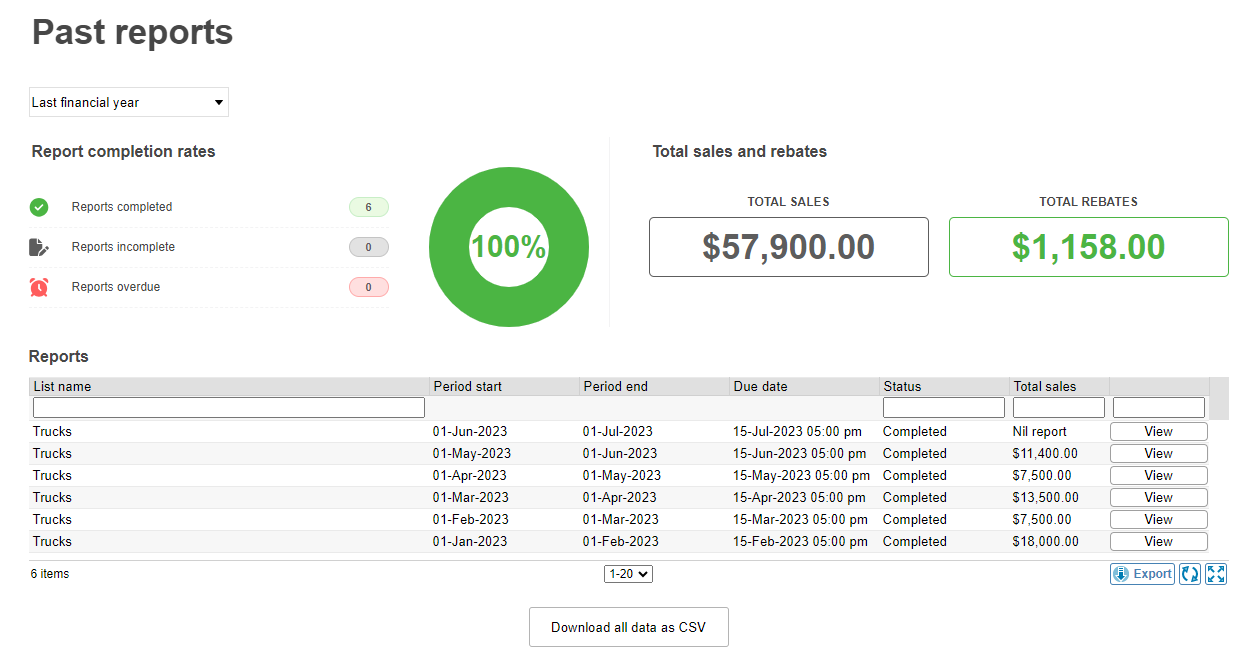View the Trucks report starting 01-Jun-2023

[1158, 432]
